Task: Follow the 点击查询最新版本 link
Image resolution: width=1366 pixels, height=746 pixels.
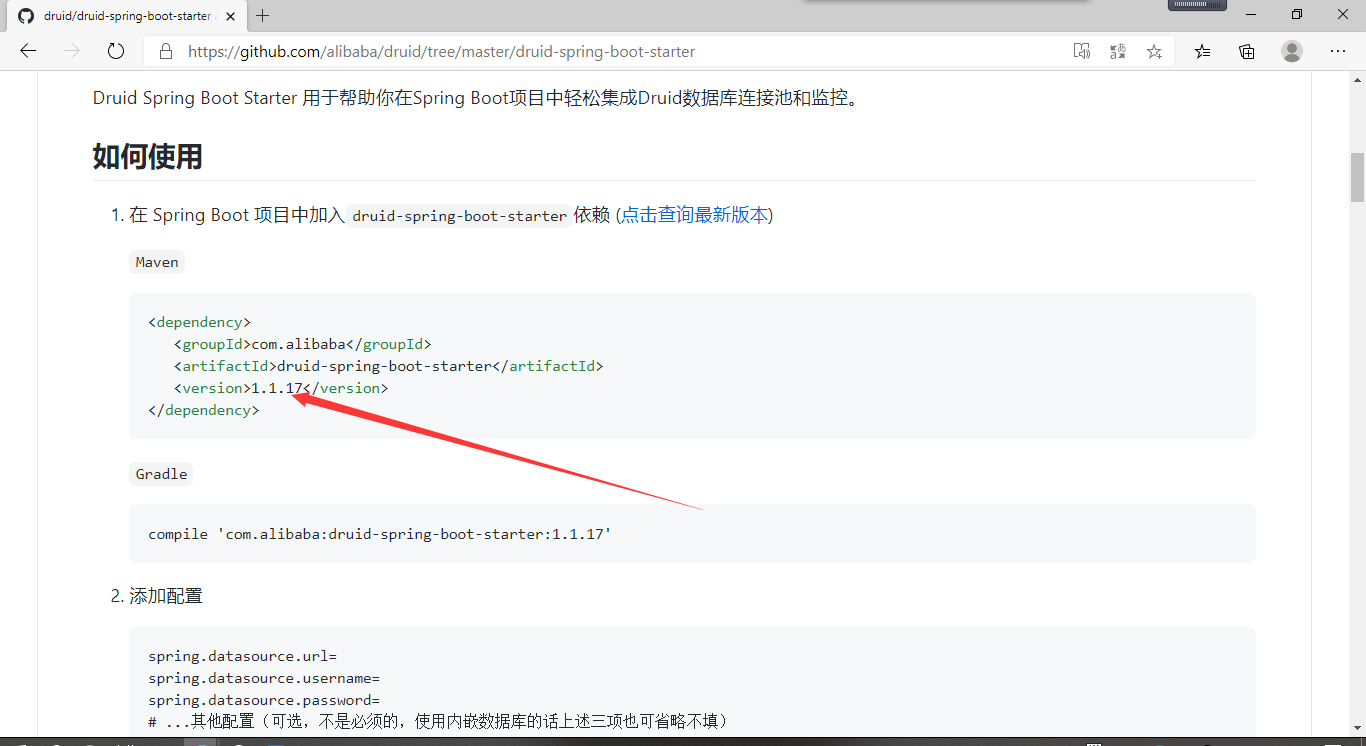Action: click(696, 214)
